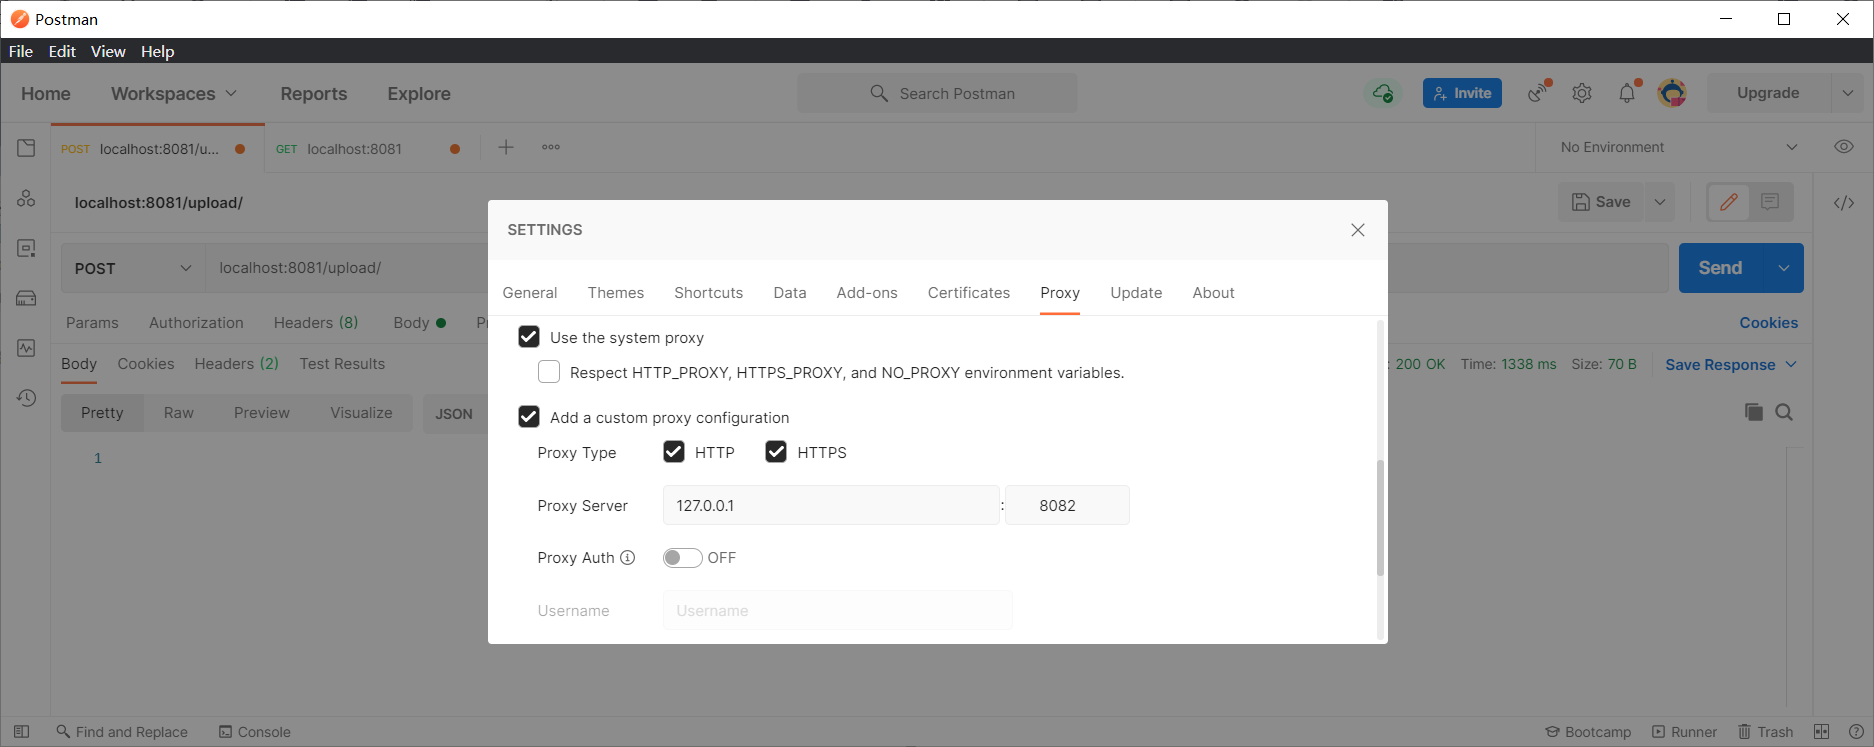1874x747 pixels.
Task: Open the File menu
Action: (21, 51)
